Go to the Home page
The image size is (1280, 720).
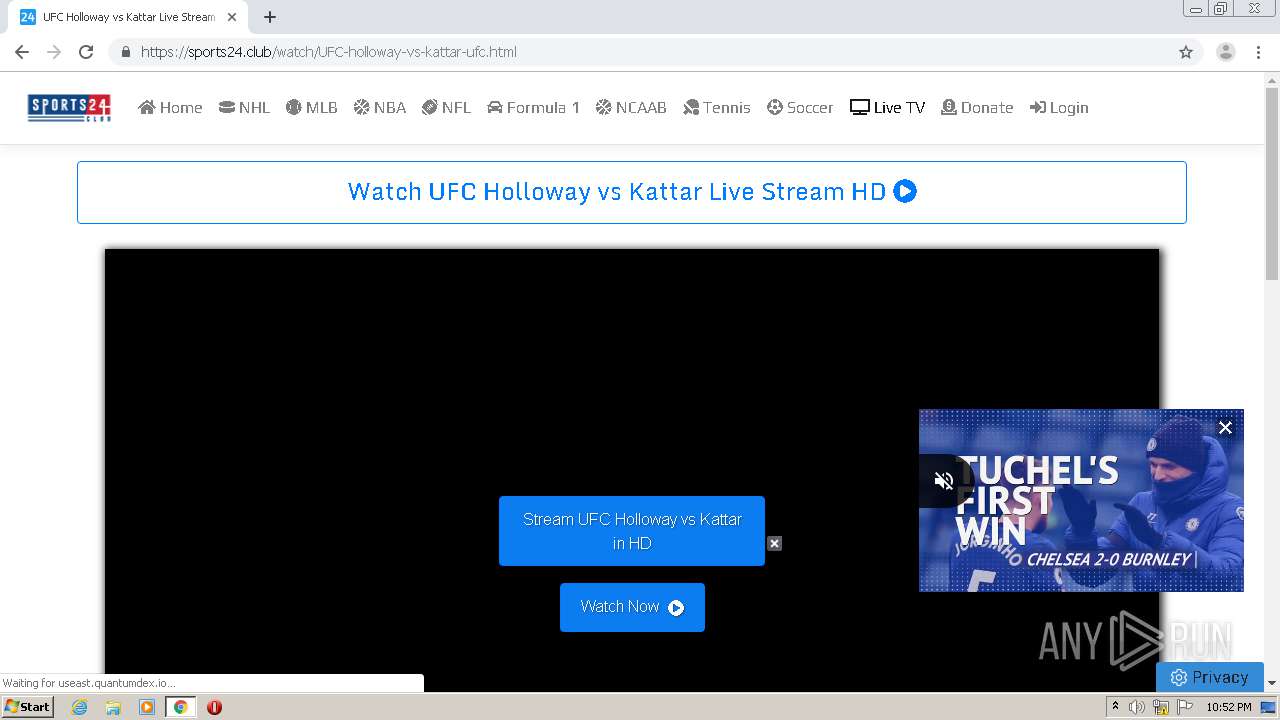170,108
